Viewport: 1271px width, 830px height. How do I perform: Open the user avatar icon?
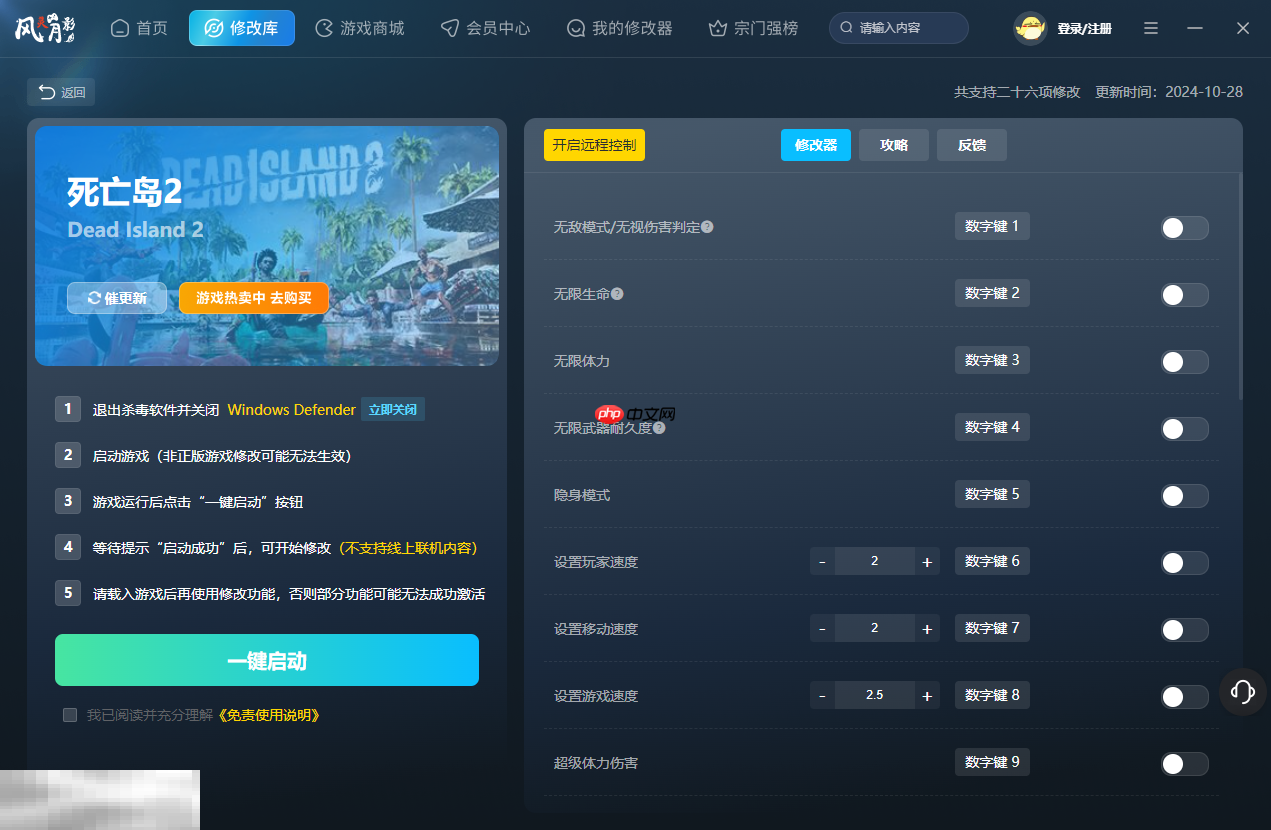[x=1030, y=28]
